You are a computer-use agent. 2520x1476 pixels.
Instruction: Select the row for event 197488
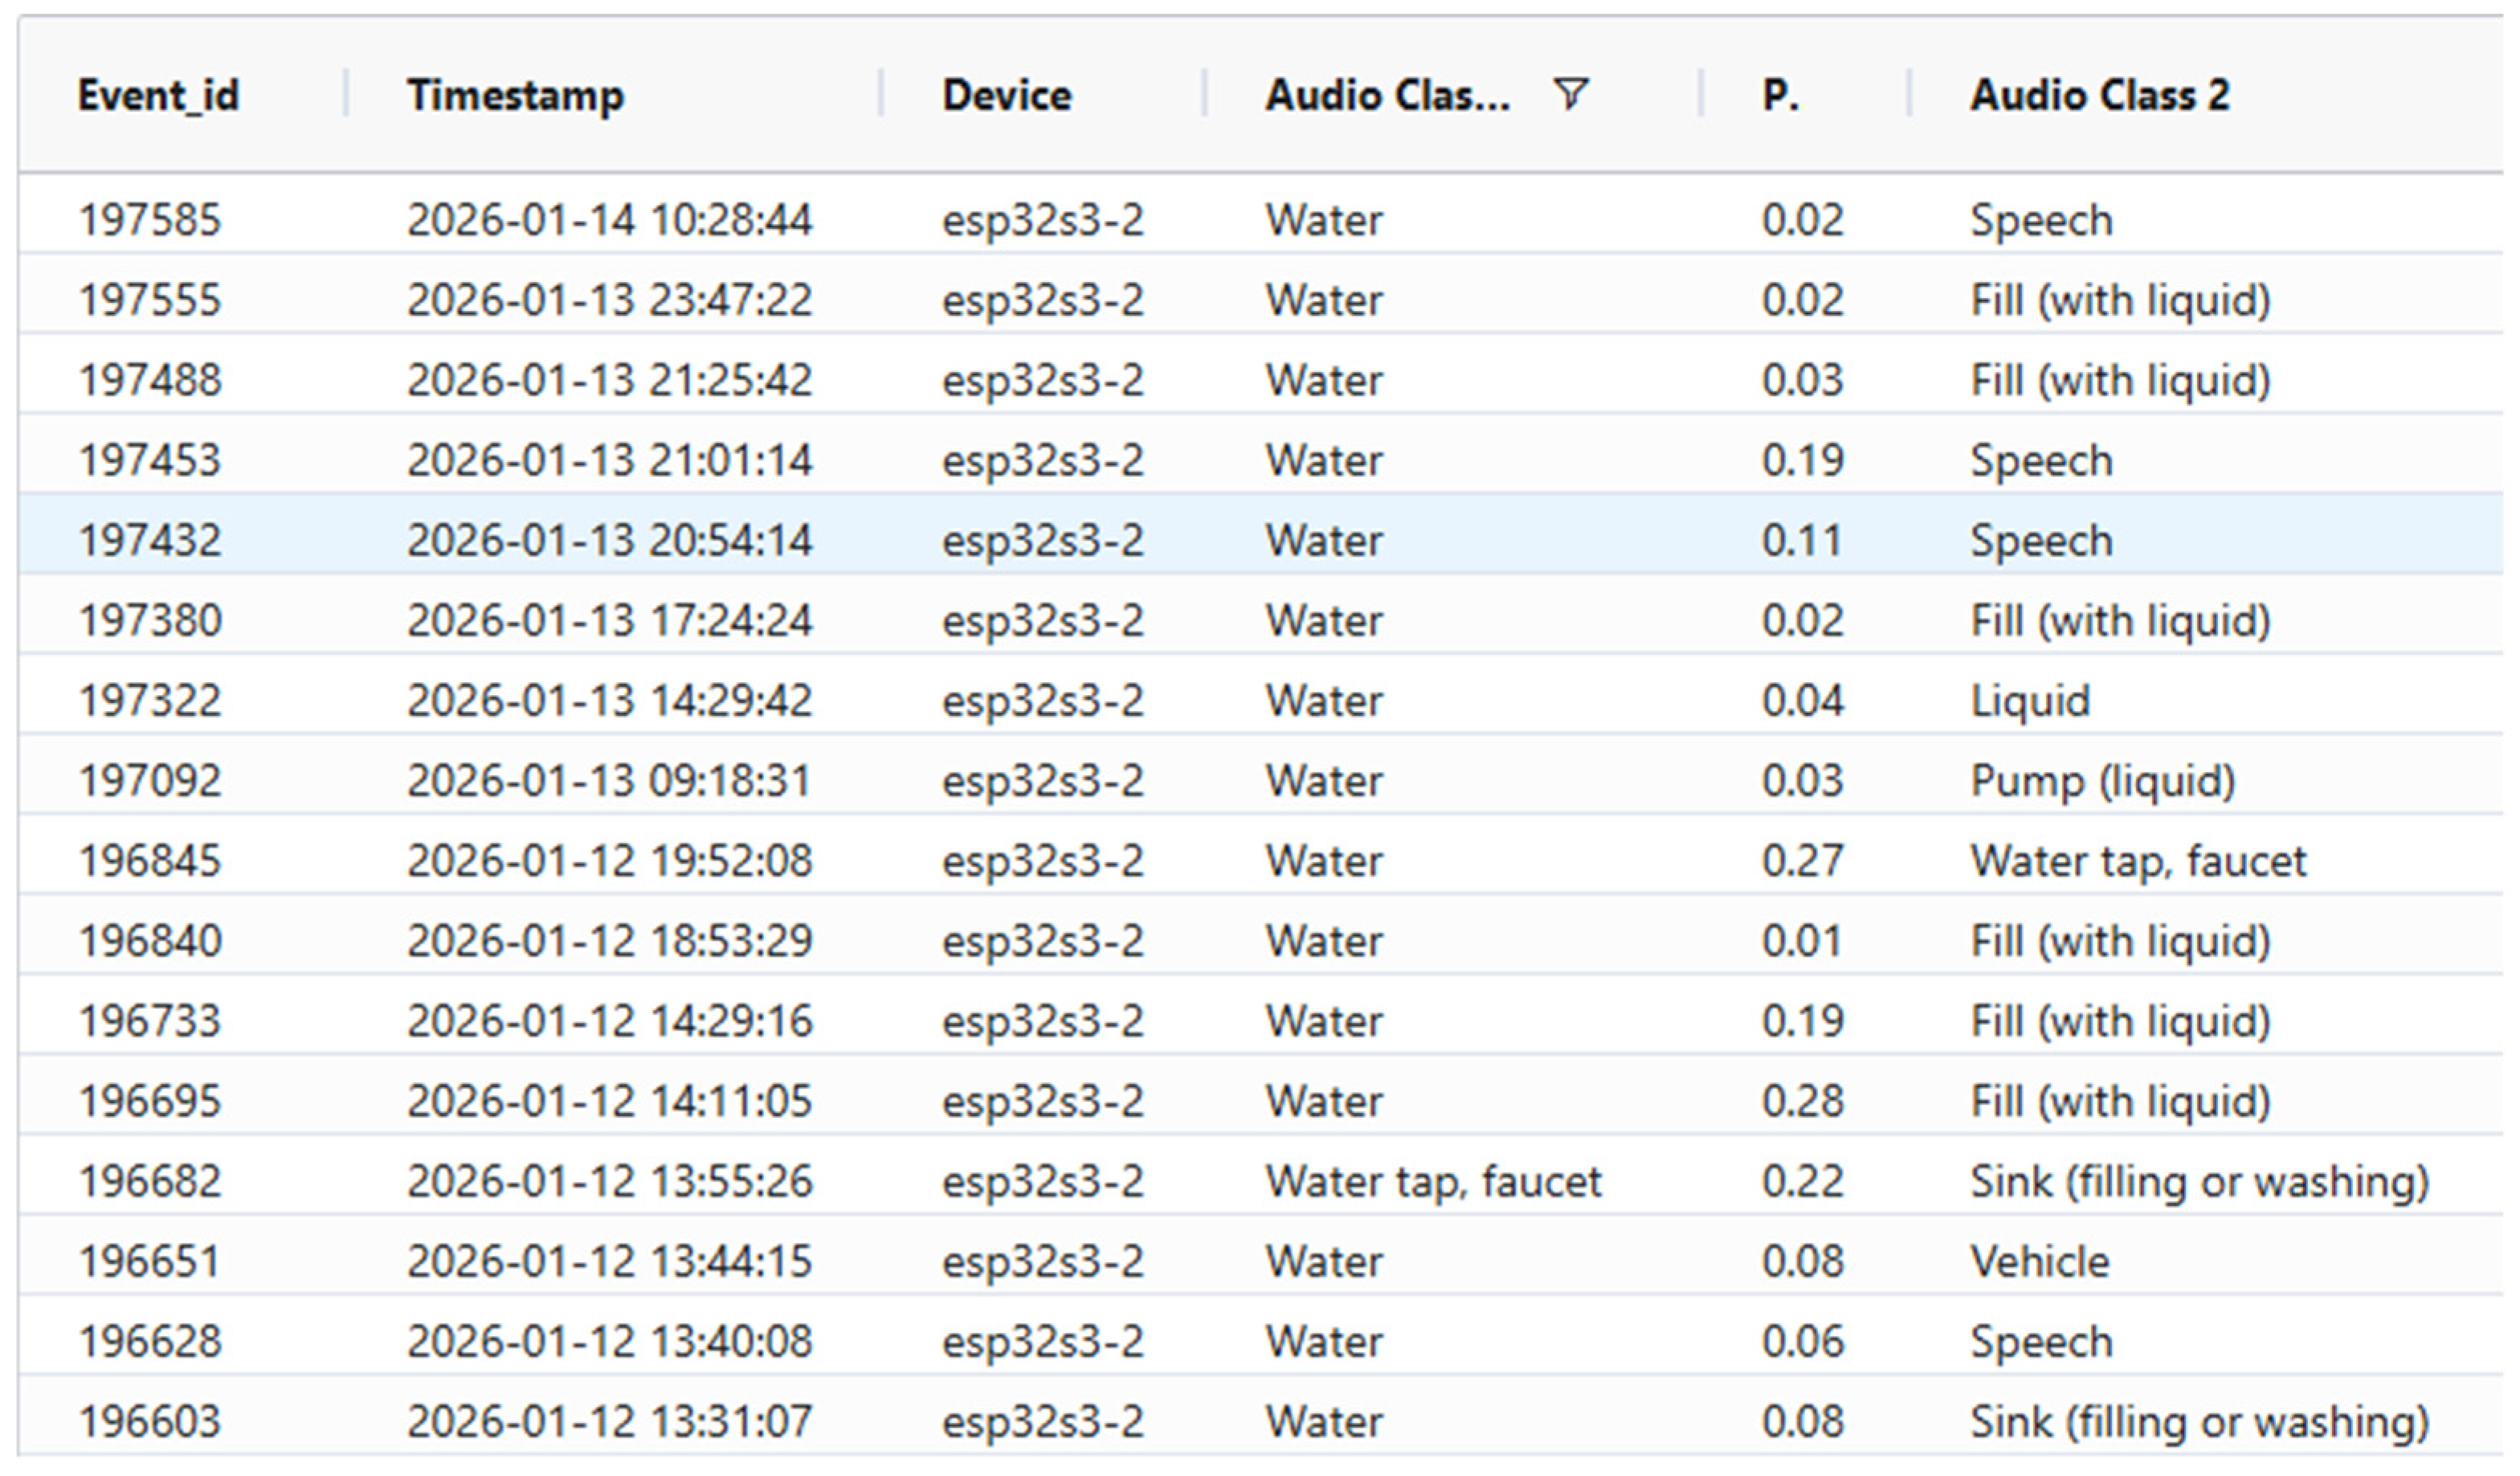[1261, 379]
